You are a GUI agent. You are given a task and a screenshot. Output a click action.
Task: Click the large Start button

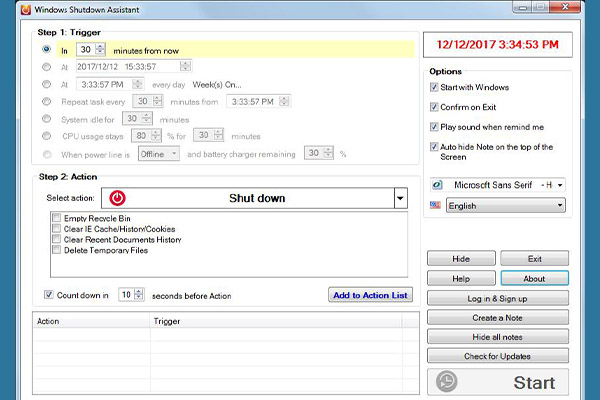pos(498,382)
